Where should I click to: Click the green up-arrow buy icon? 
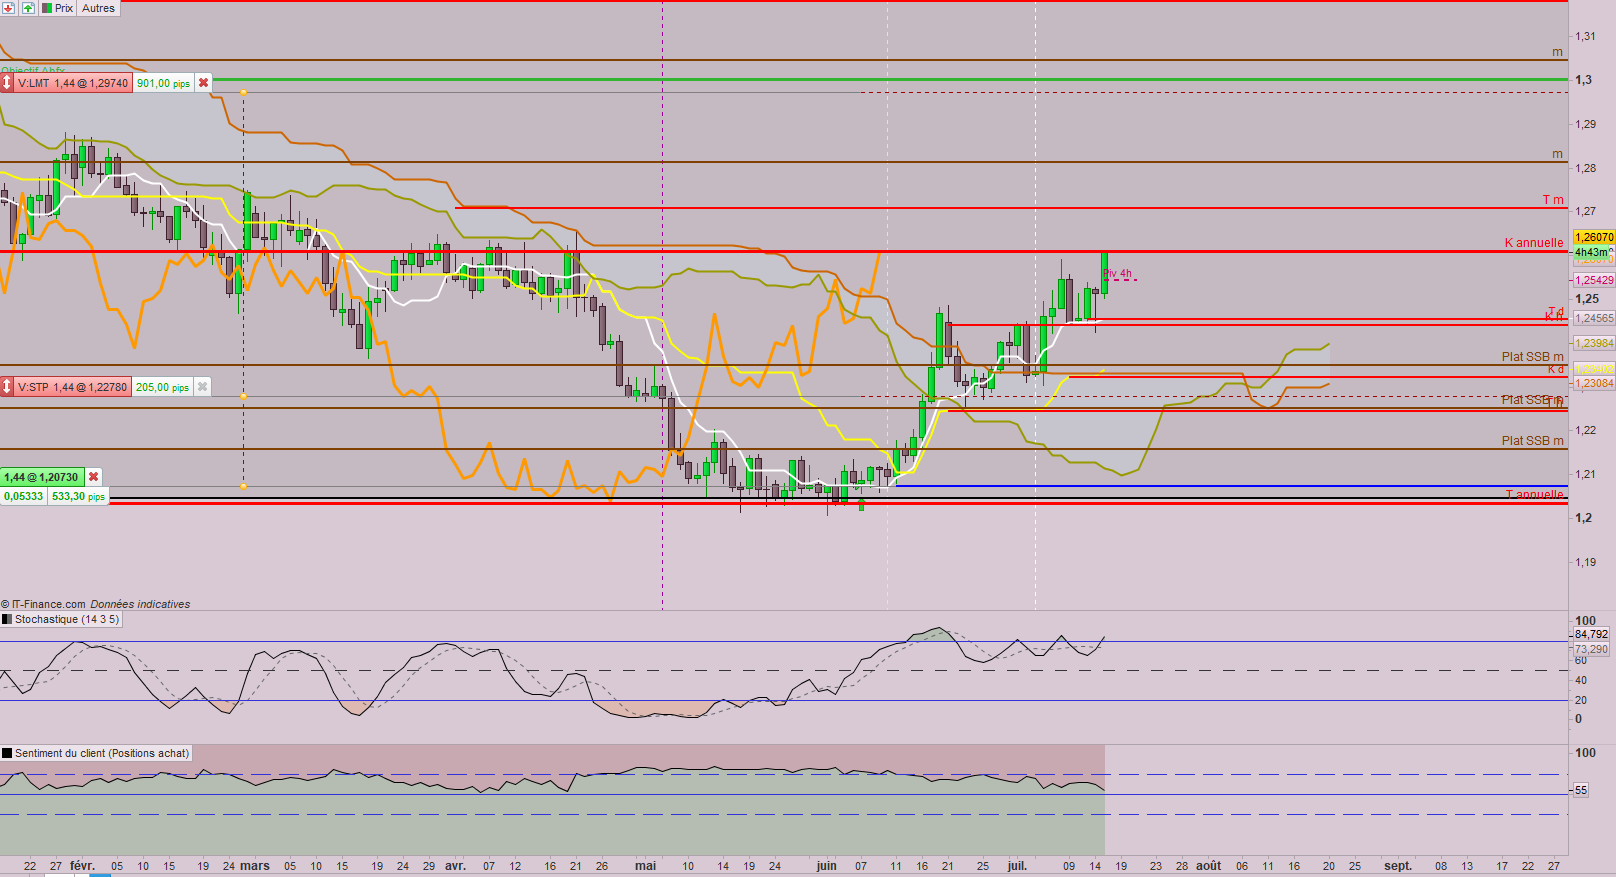coord(27,7)
